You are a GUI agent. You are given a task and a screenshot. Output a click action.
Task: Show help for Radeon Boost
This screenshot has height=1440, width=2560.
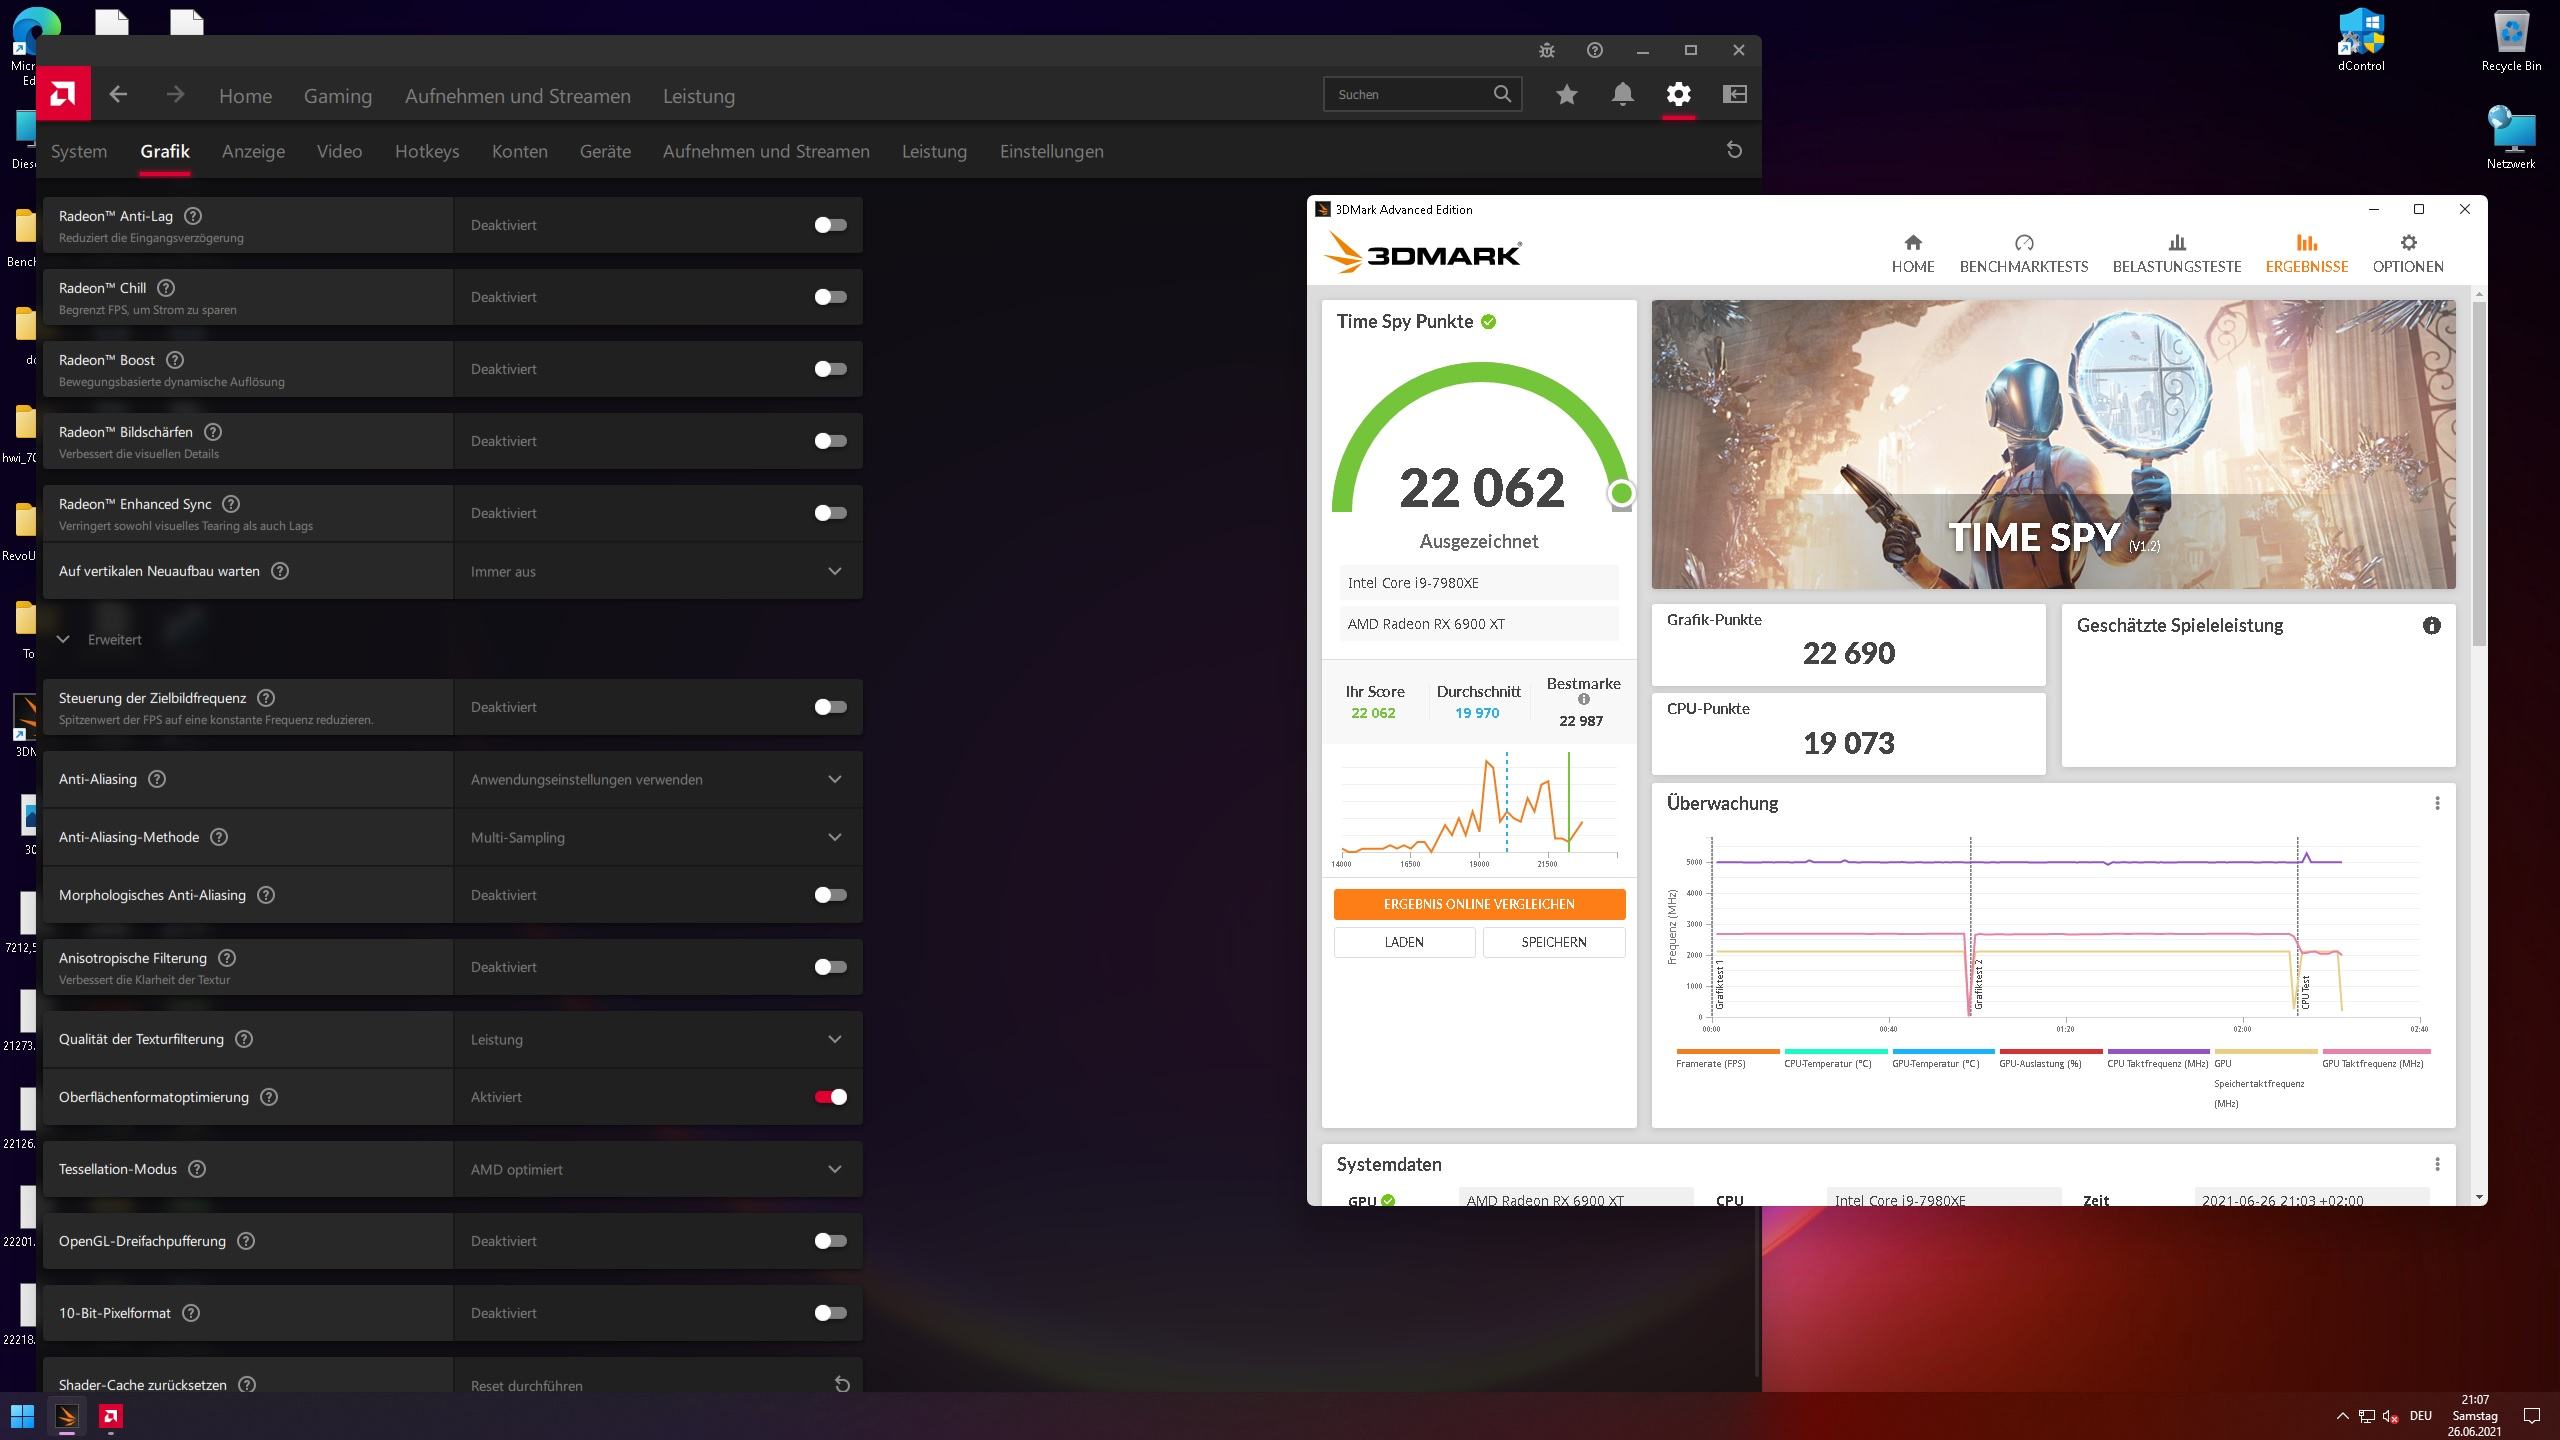tap(175, 360)
